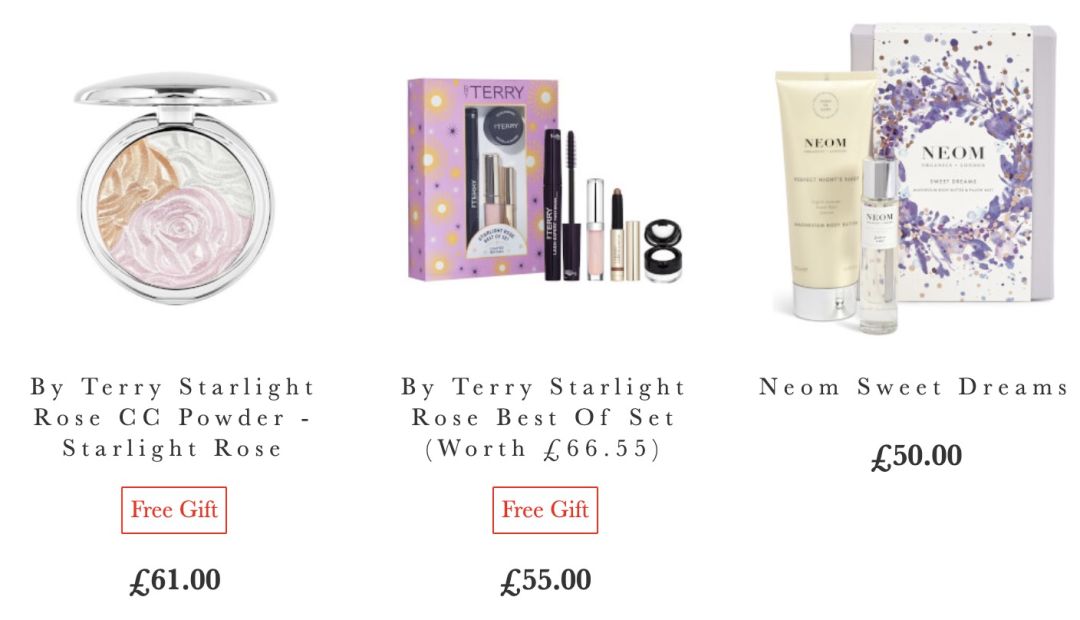1080x620 pixels.
Task: Select the By Terry Starlight Rose Best Of Set title
Action: (x=544, y=417)
